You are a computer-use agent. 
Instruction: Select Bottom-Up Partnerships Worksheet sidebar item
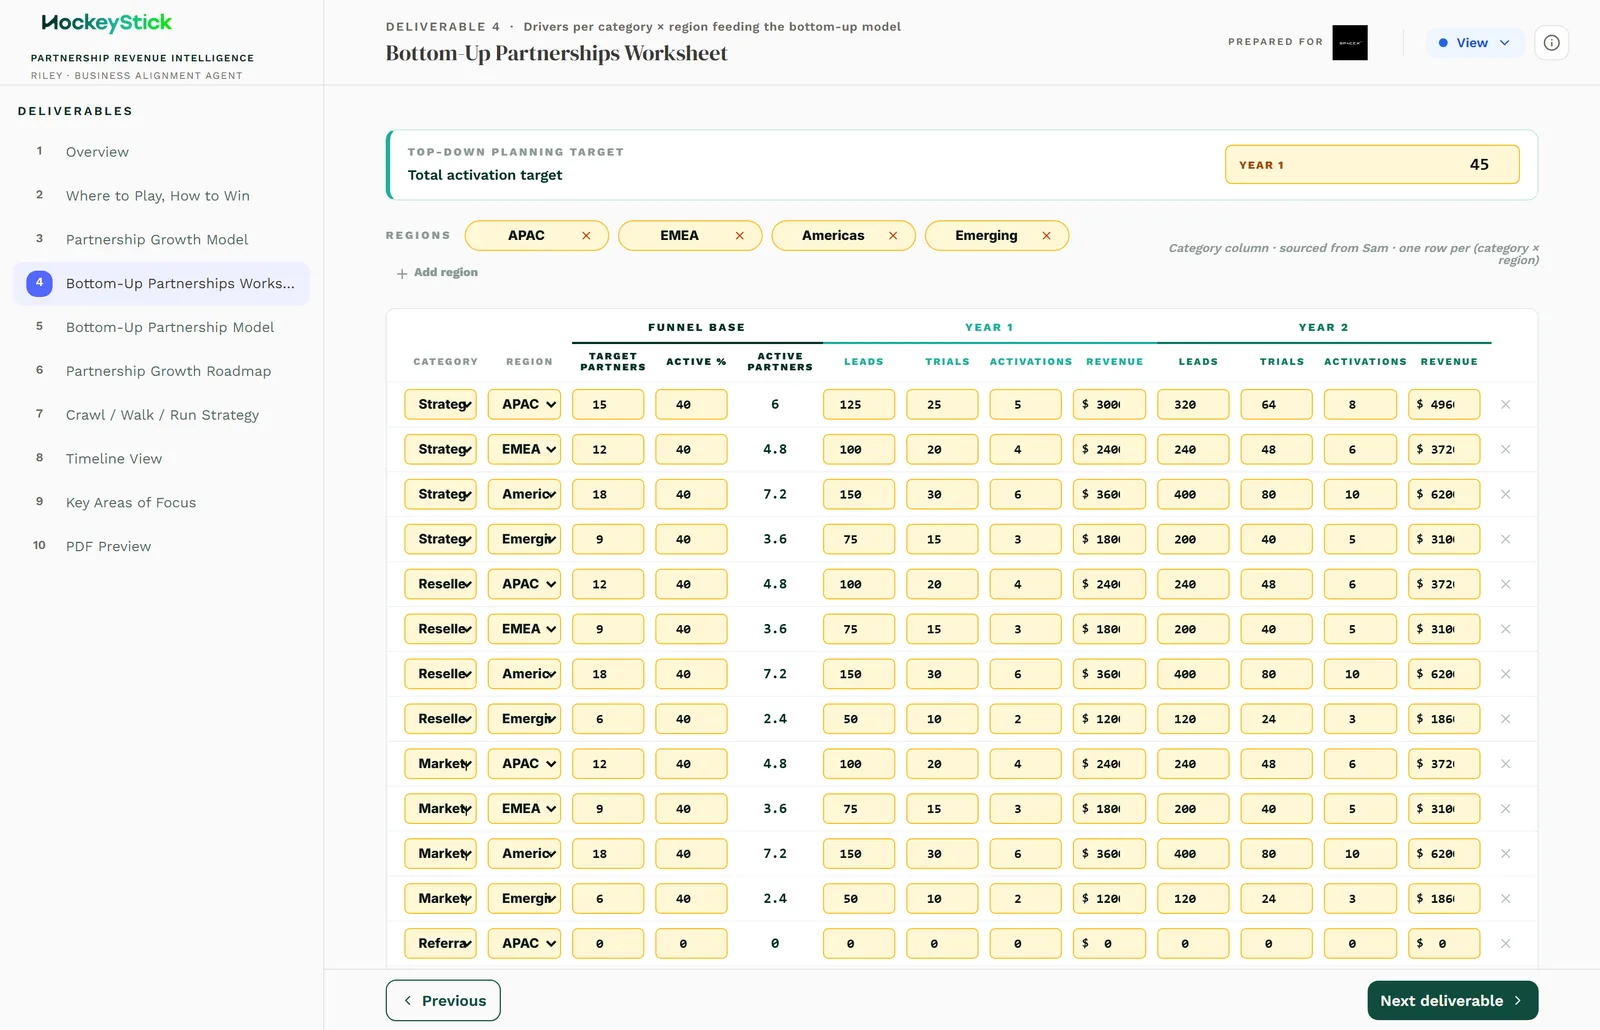tap(162, 284)
